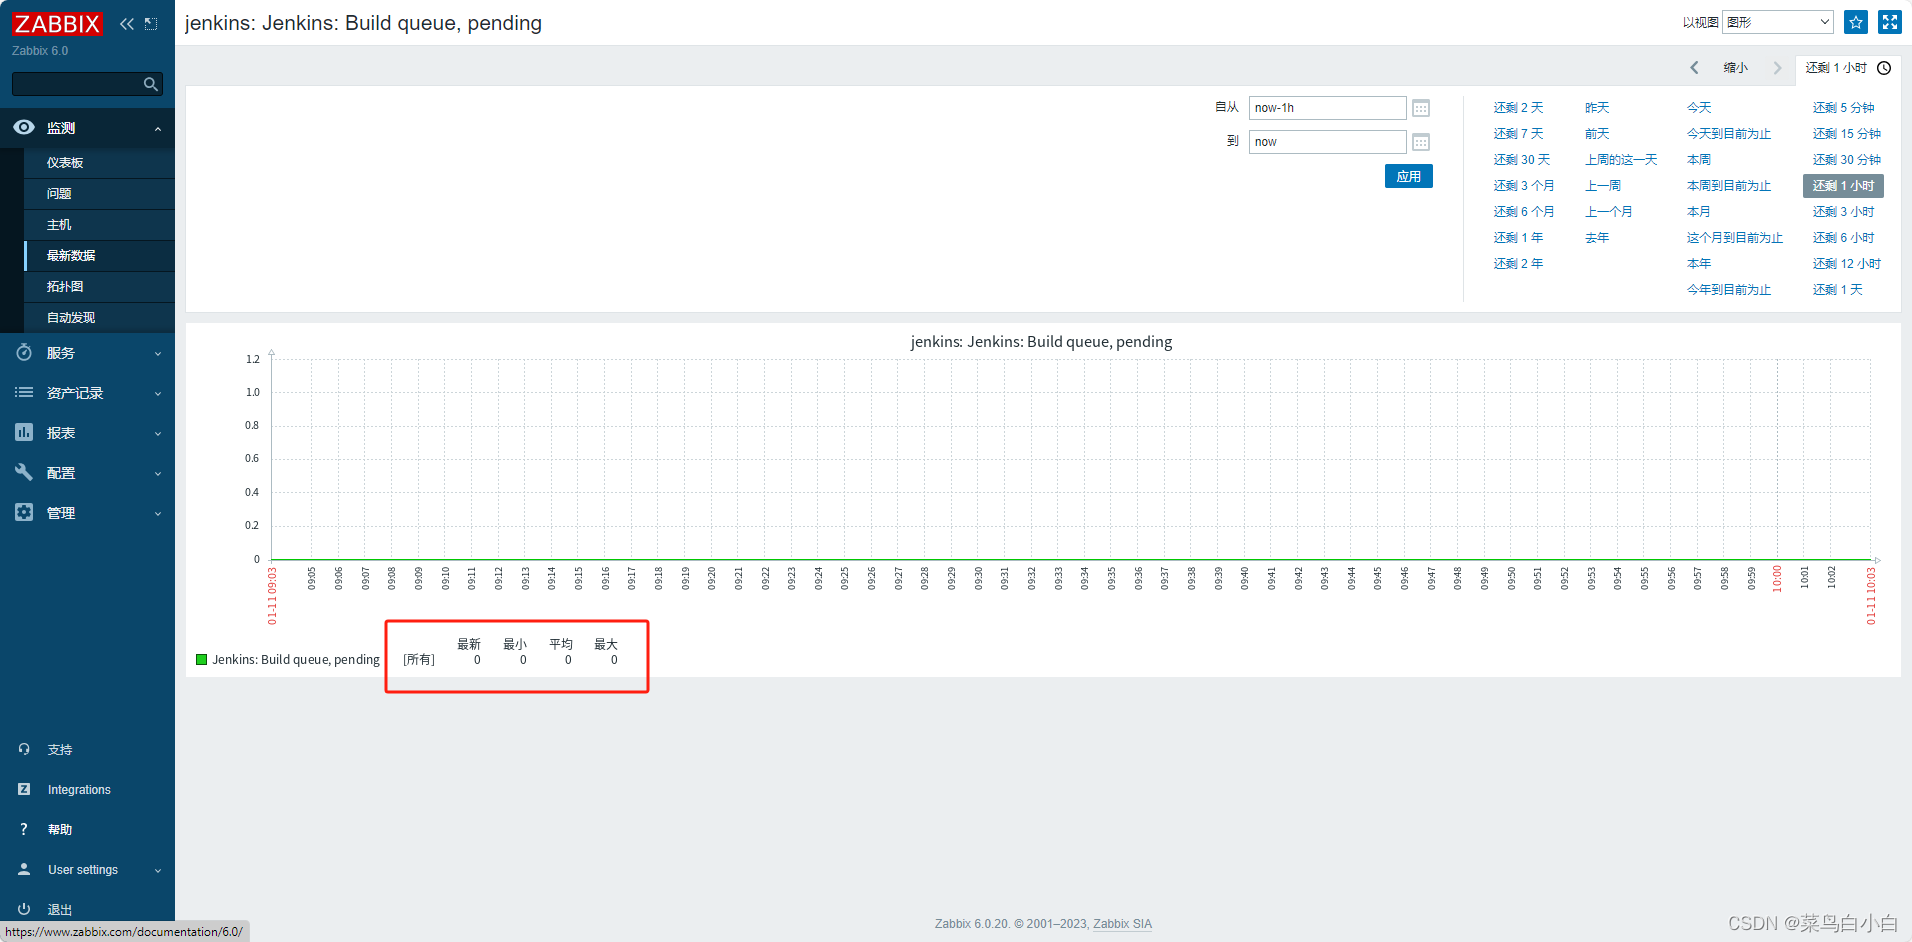The width and height of the screenshot is (1912, 942).
Task: Click the question-mark icon for 帮助
Action: [x=24, y=829]
